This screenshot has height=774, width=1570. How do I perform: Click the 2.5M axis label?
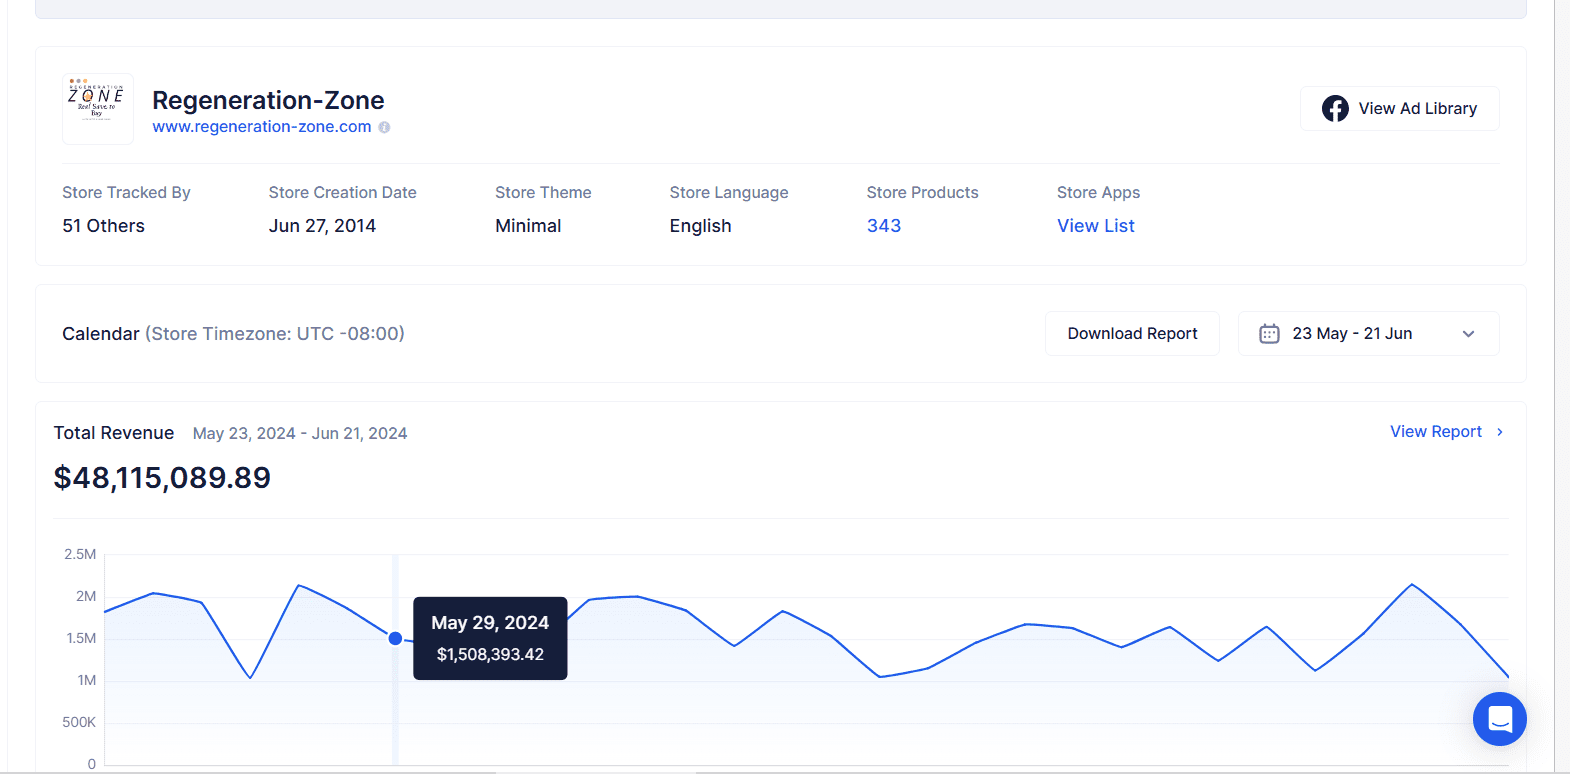80,554
